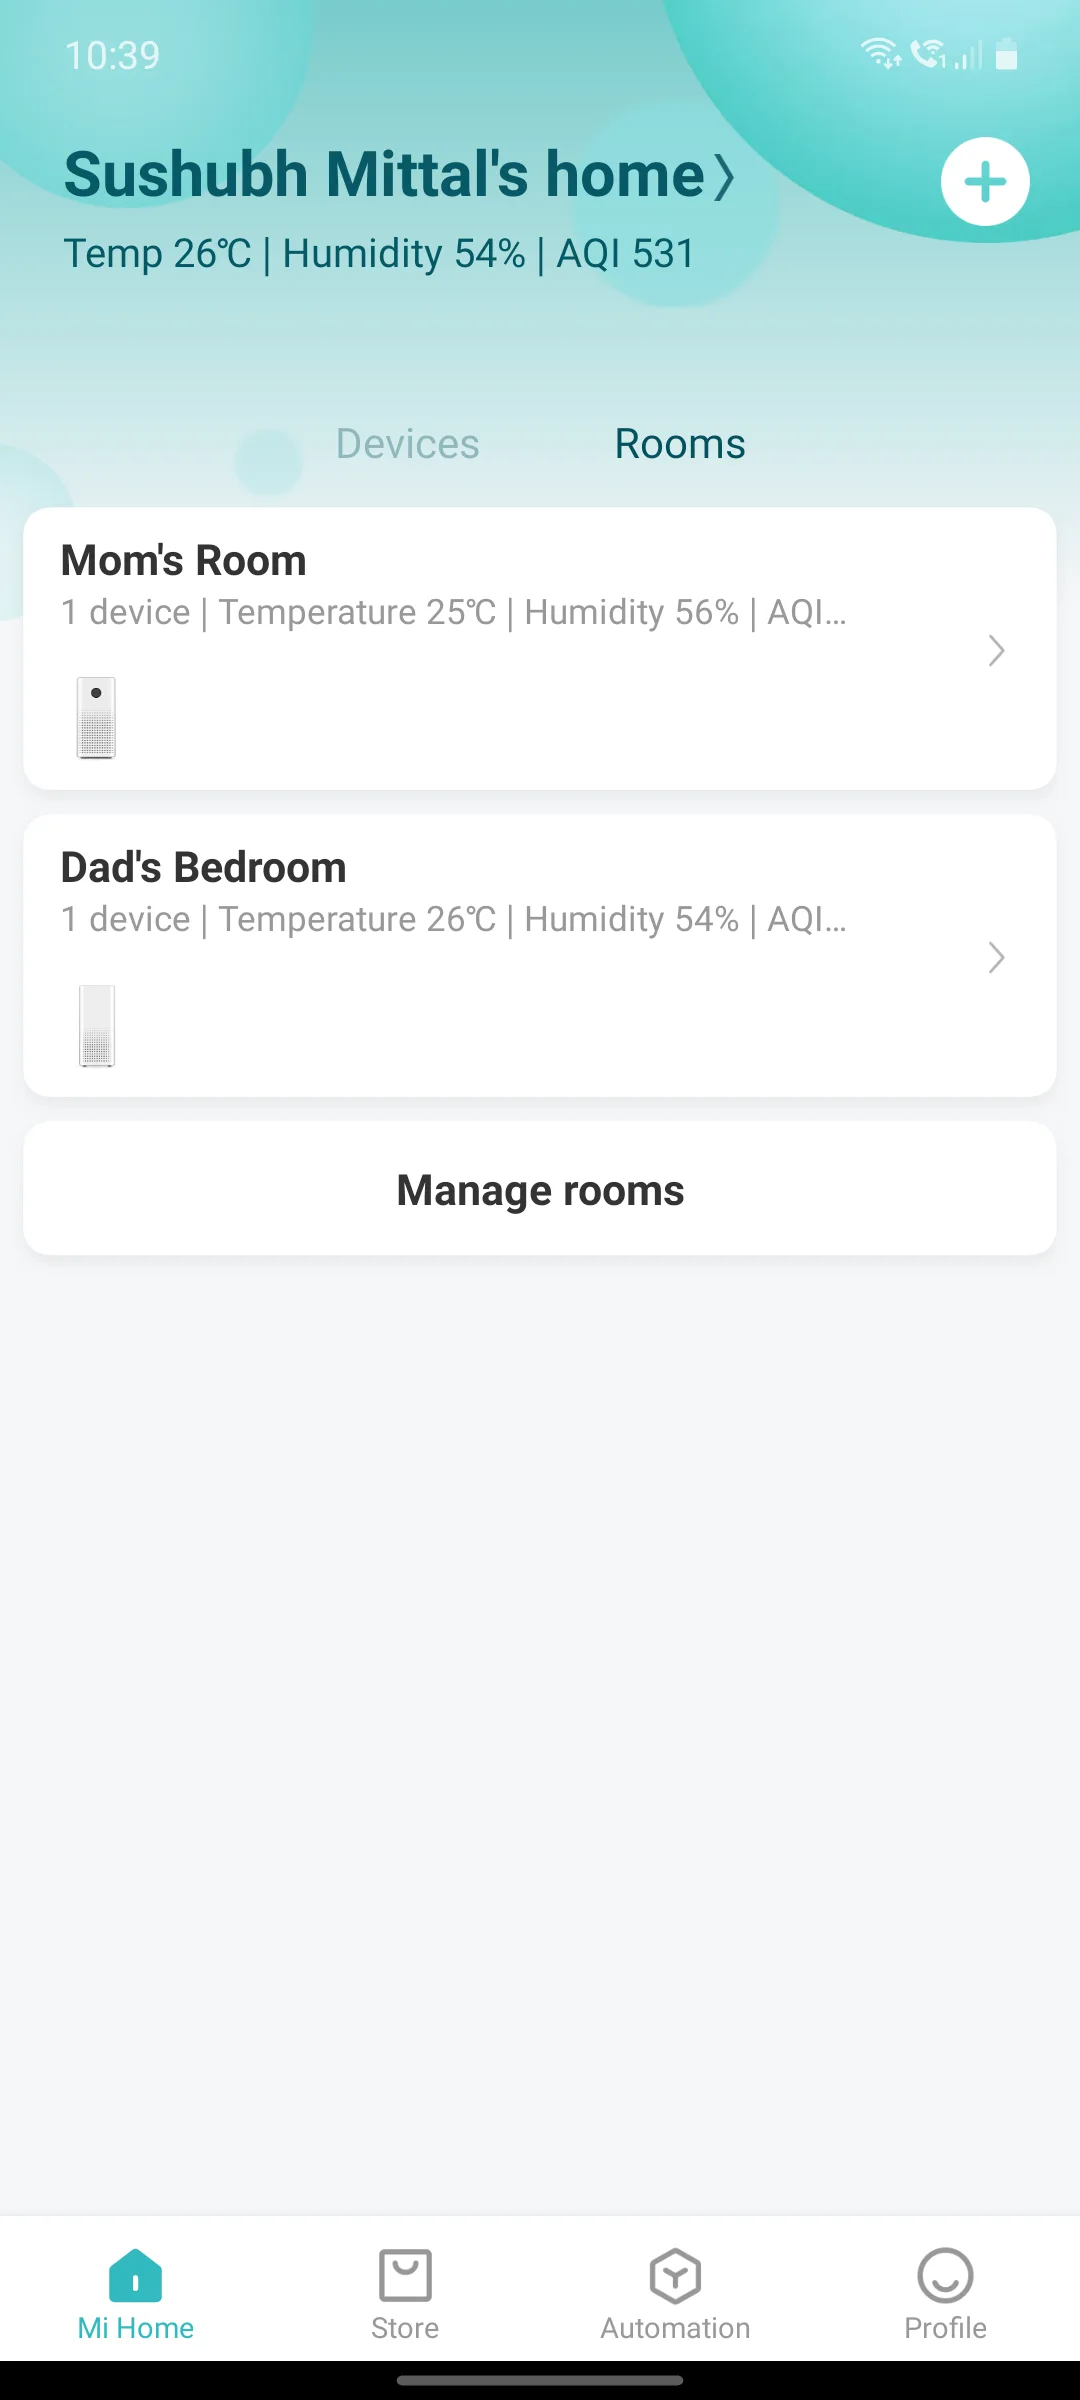Tap the Wi-Fi calling status icon

coord(929,53)
